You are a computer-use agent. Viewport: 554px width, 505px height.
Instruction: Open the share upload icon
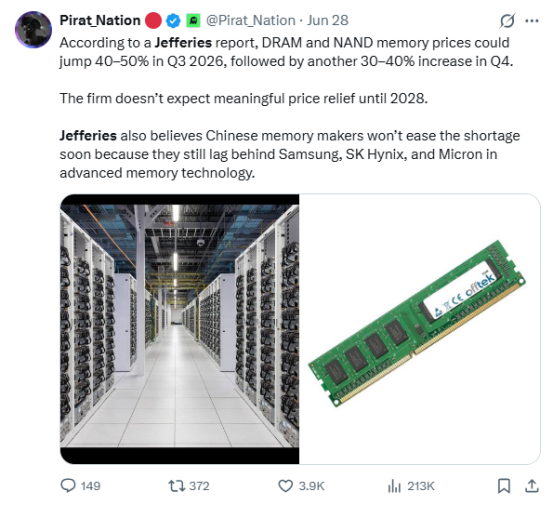[x=532, y=486]
